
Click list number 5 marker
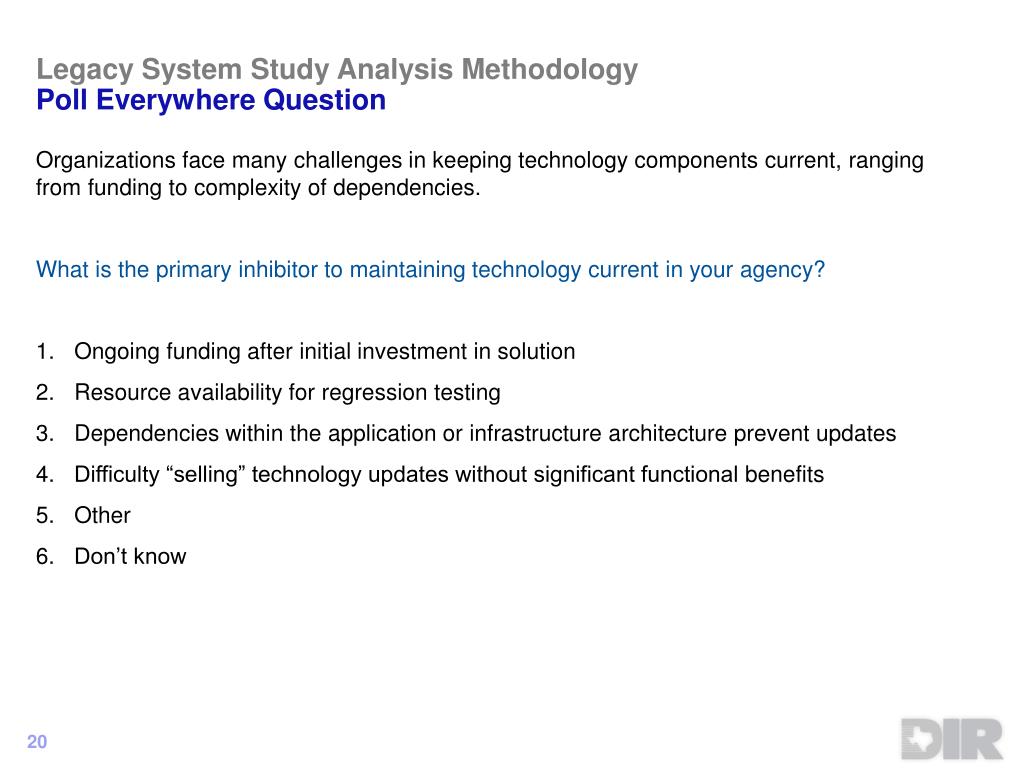click(x=44, y=515)
